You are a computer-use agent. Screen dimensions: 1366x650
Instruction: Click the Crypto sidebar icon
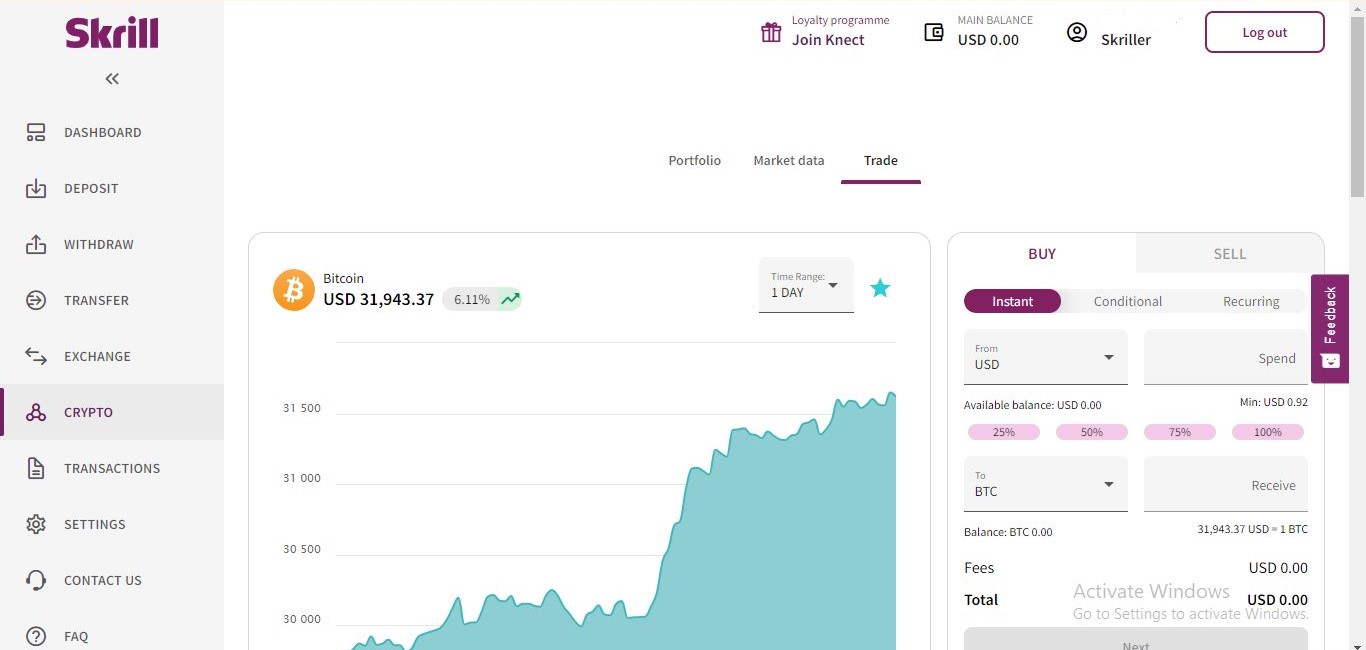click(x=36, y=412)
